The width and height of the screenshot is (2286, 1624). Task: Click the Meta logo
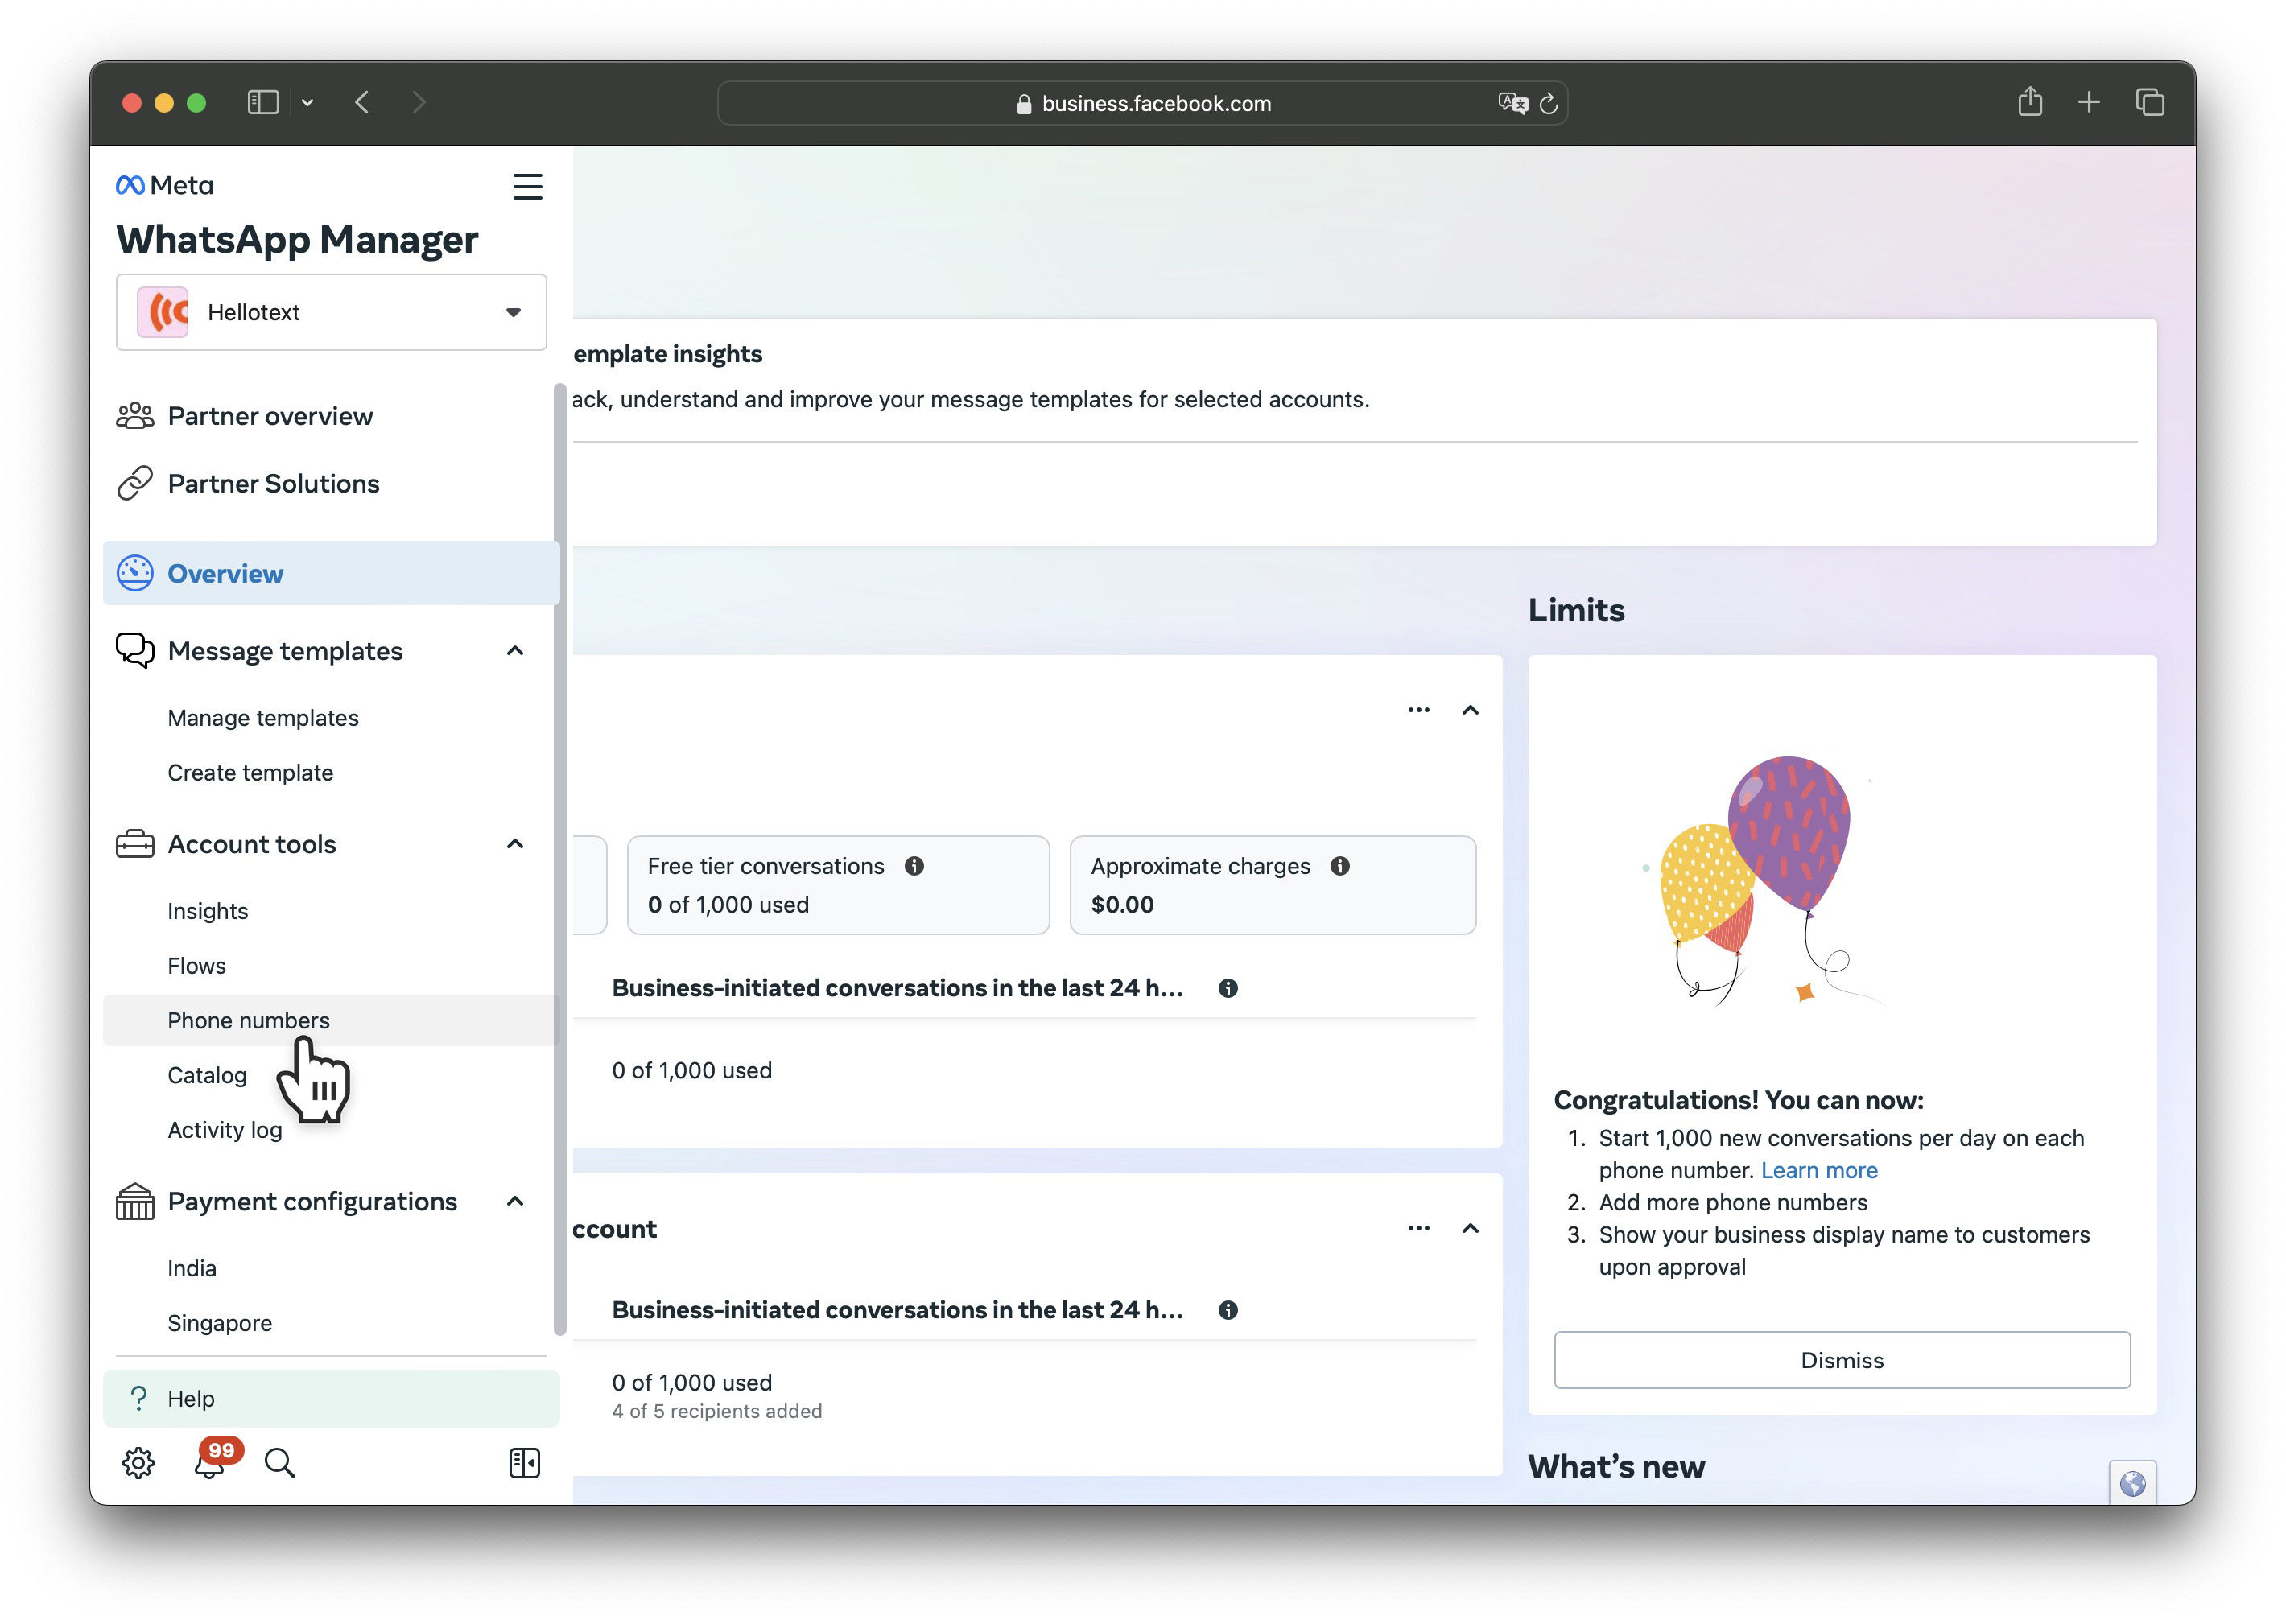(x=164, y=185)
